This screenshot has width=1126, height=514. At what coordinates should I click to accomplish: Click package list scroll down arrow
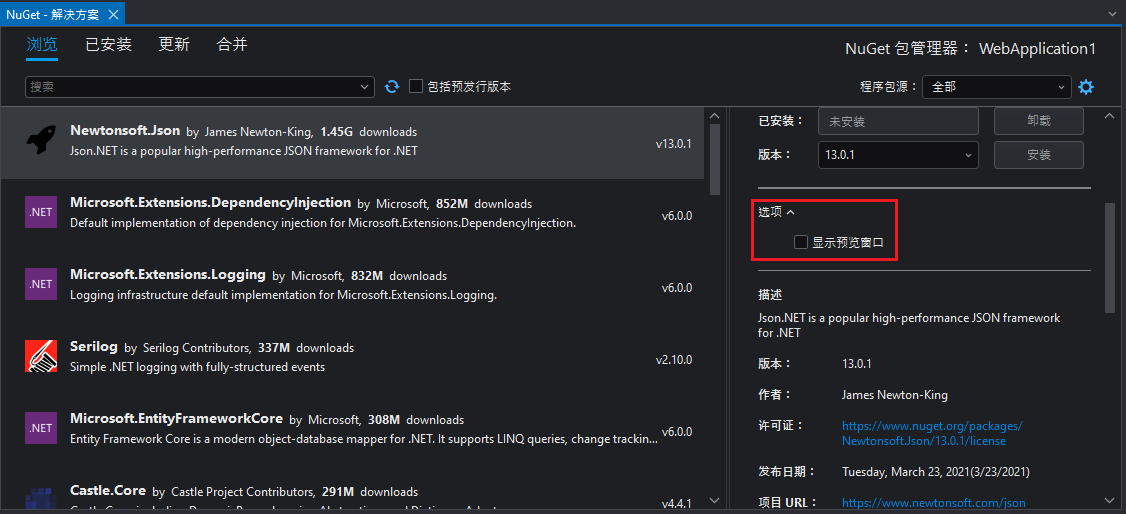click(715, 500)
